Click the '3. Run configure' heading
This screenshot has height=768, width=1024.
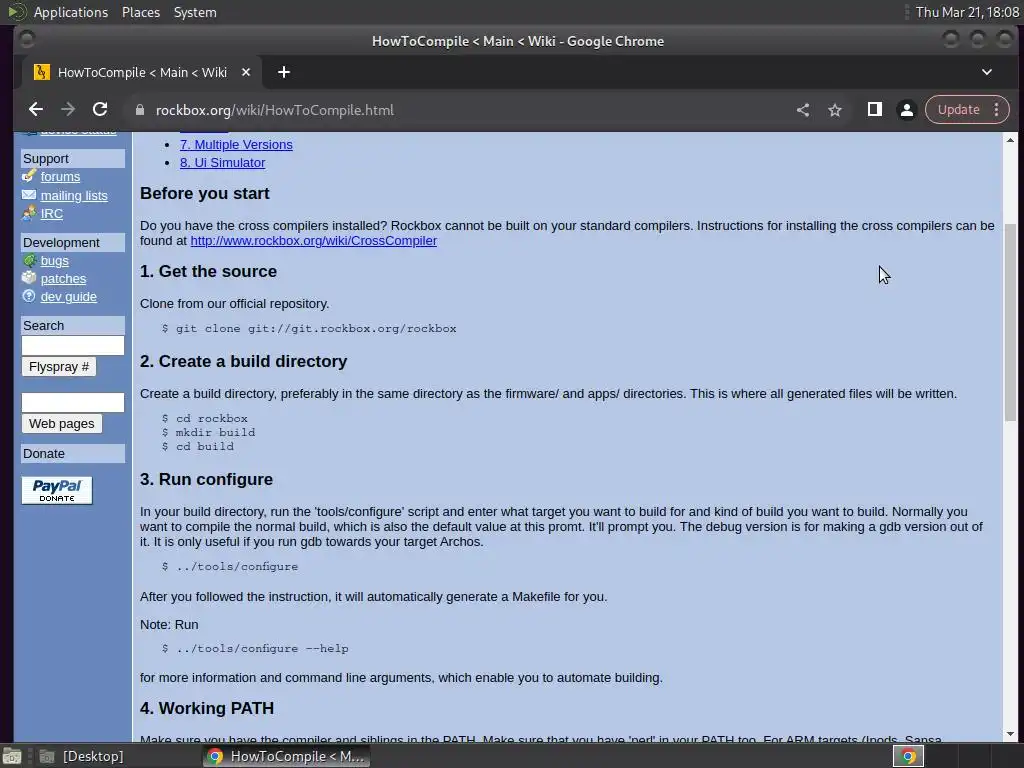pos(206,479)
